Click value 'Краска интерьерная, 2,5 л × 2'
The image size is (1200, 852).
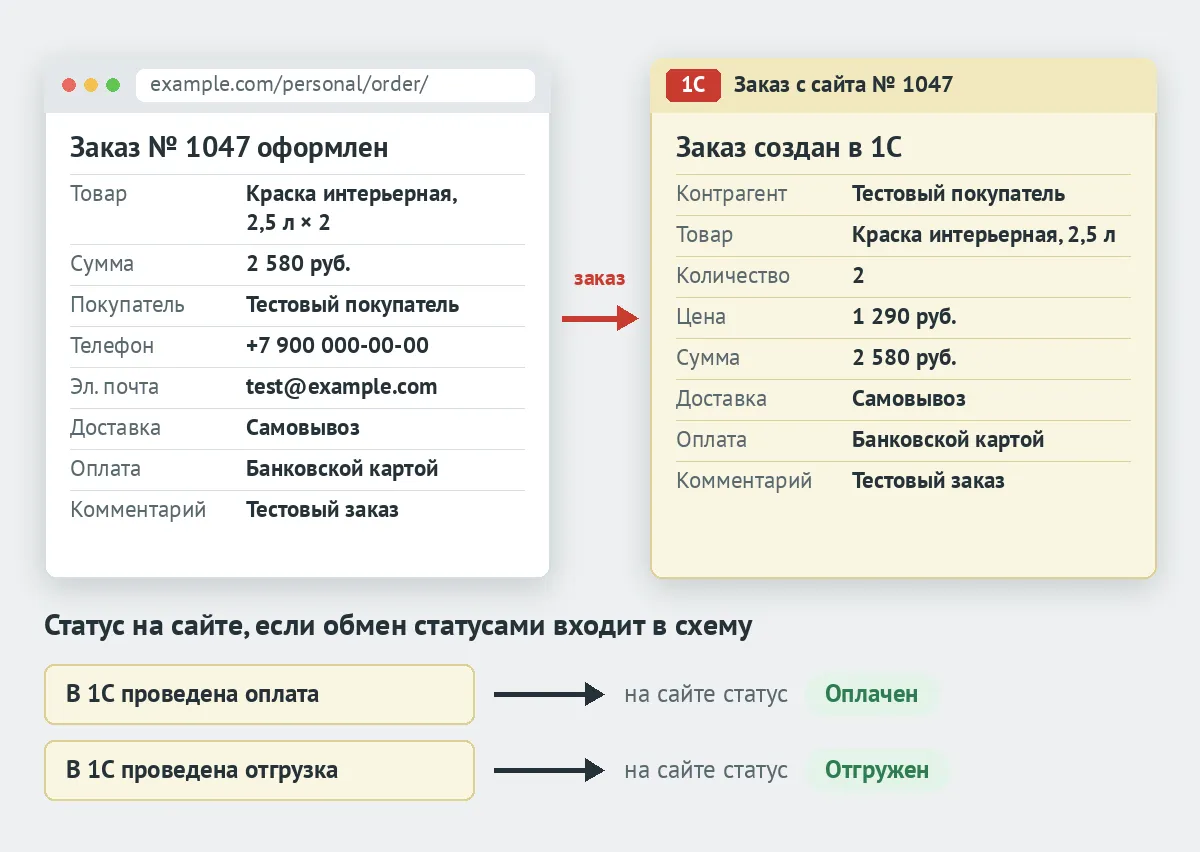coord(352,208)
